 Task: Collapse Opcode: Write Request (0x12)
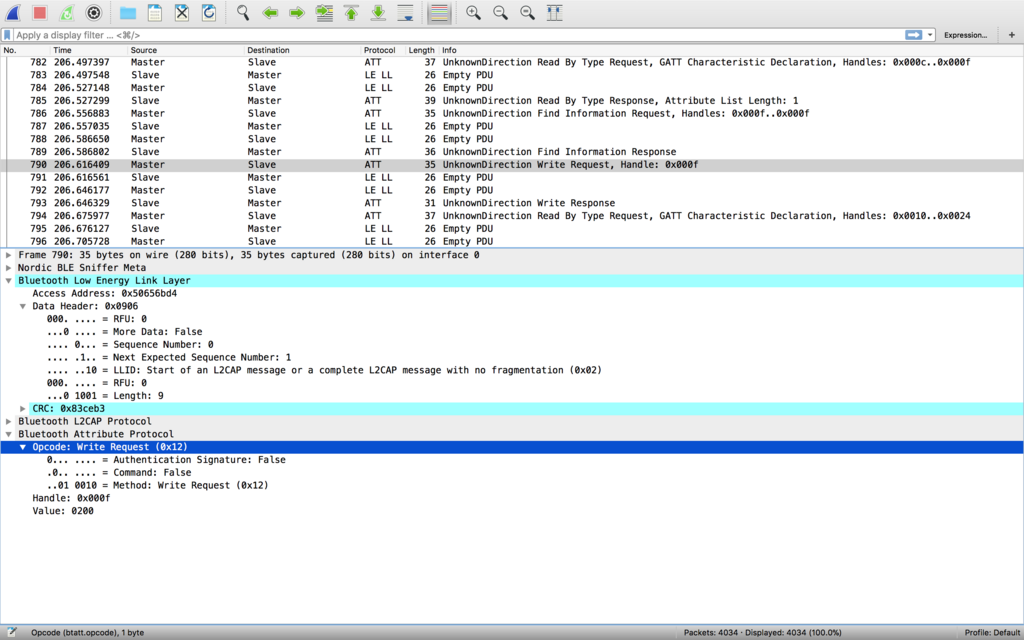tap(23, 447)
